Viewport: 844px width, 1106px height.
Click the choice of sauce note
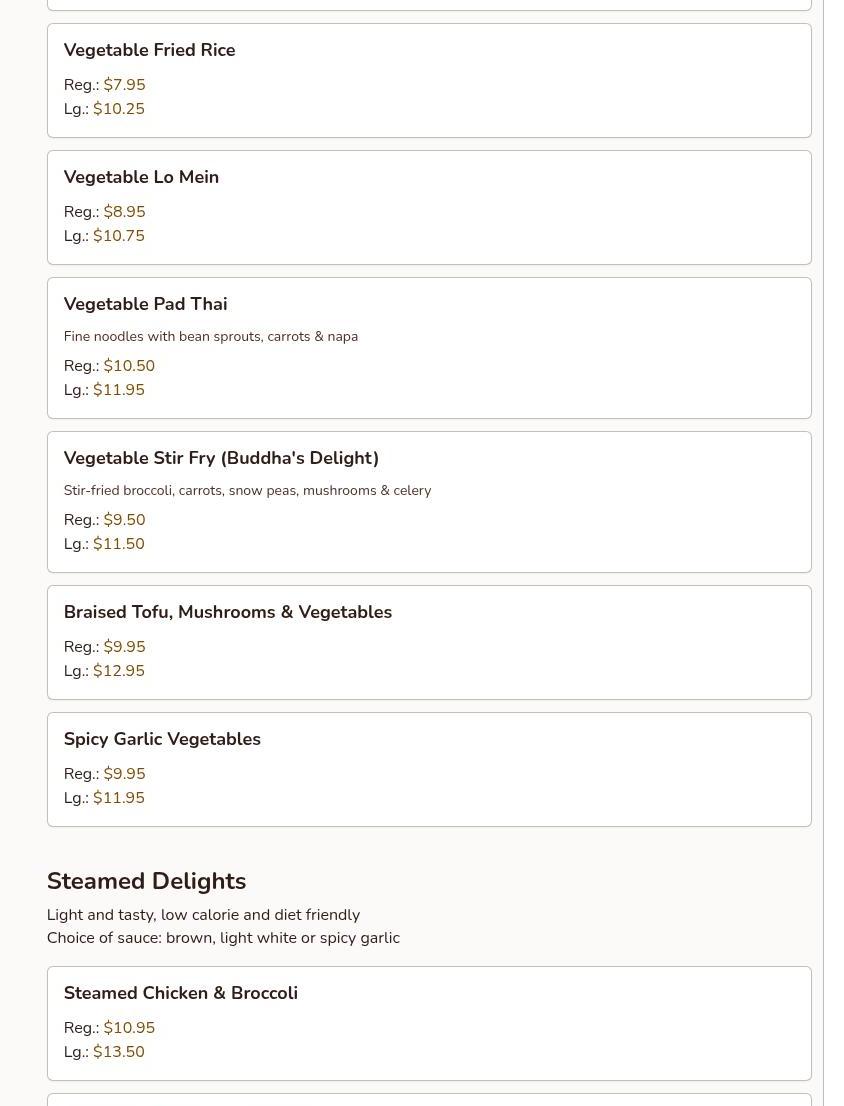[223, 938]
